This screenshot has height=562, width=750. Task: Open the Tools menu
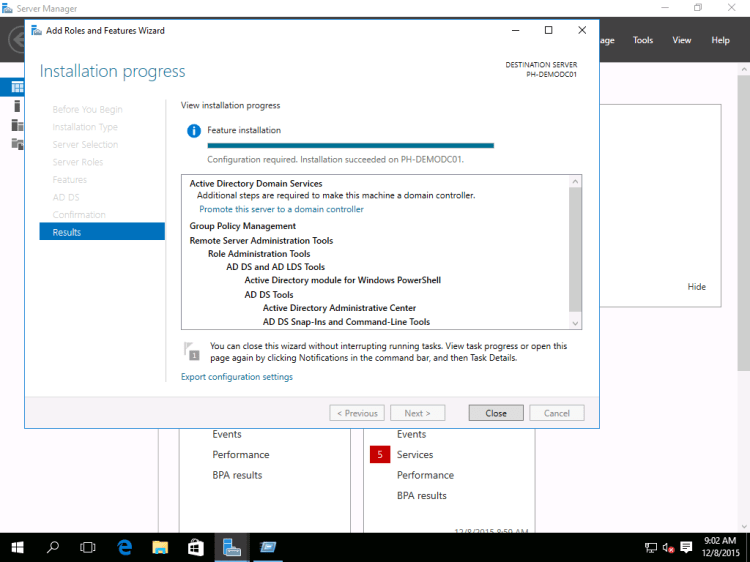[643, 40]
